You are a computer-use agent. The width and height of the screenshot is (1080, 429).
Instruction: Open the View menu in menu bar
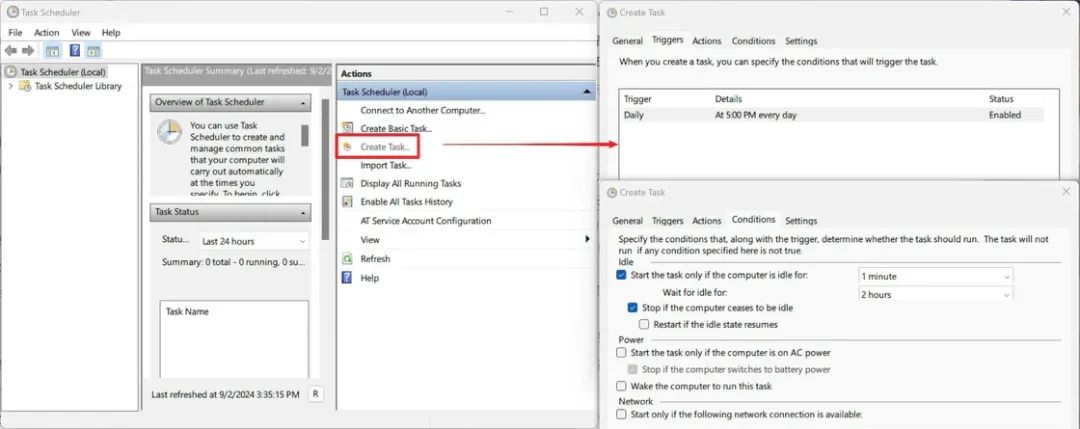tap(81, 32)
